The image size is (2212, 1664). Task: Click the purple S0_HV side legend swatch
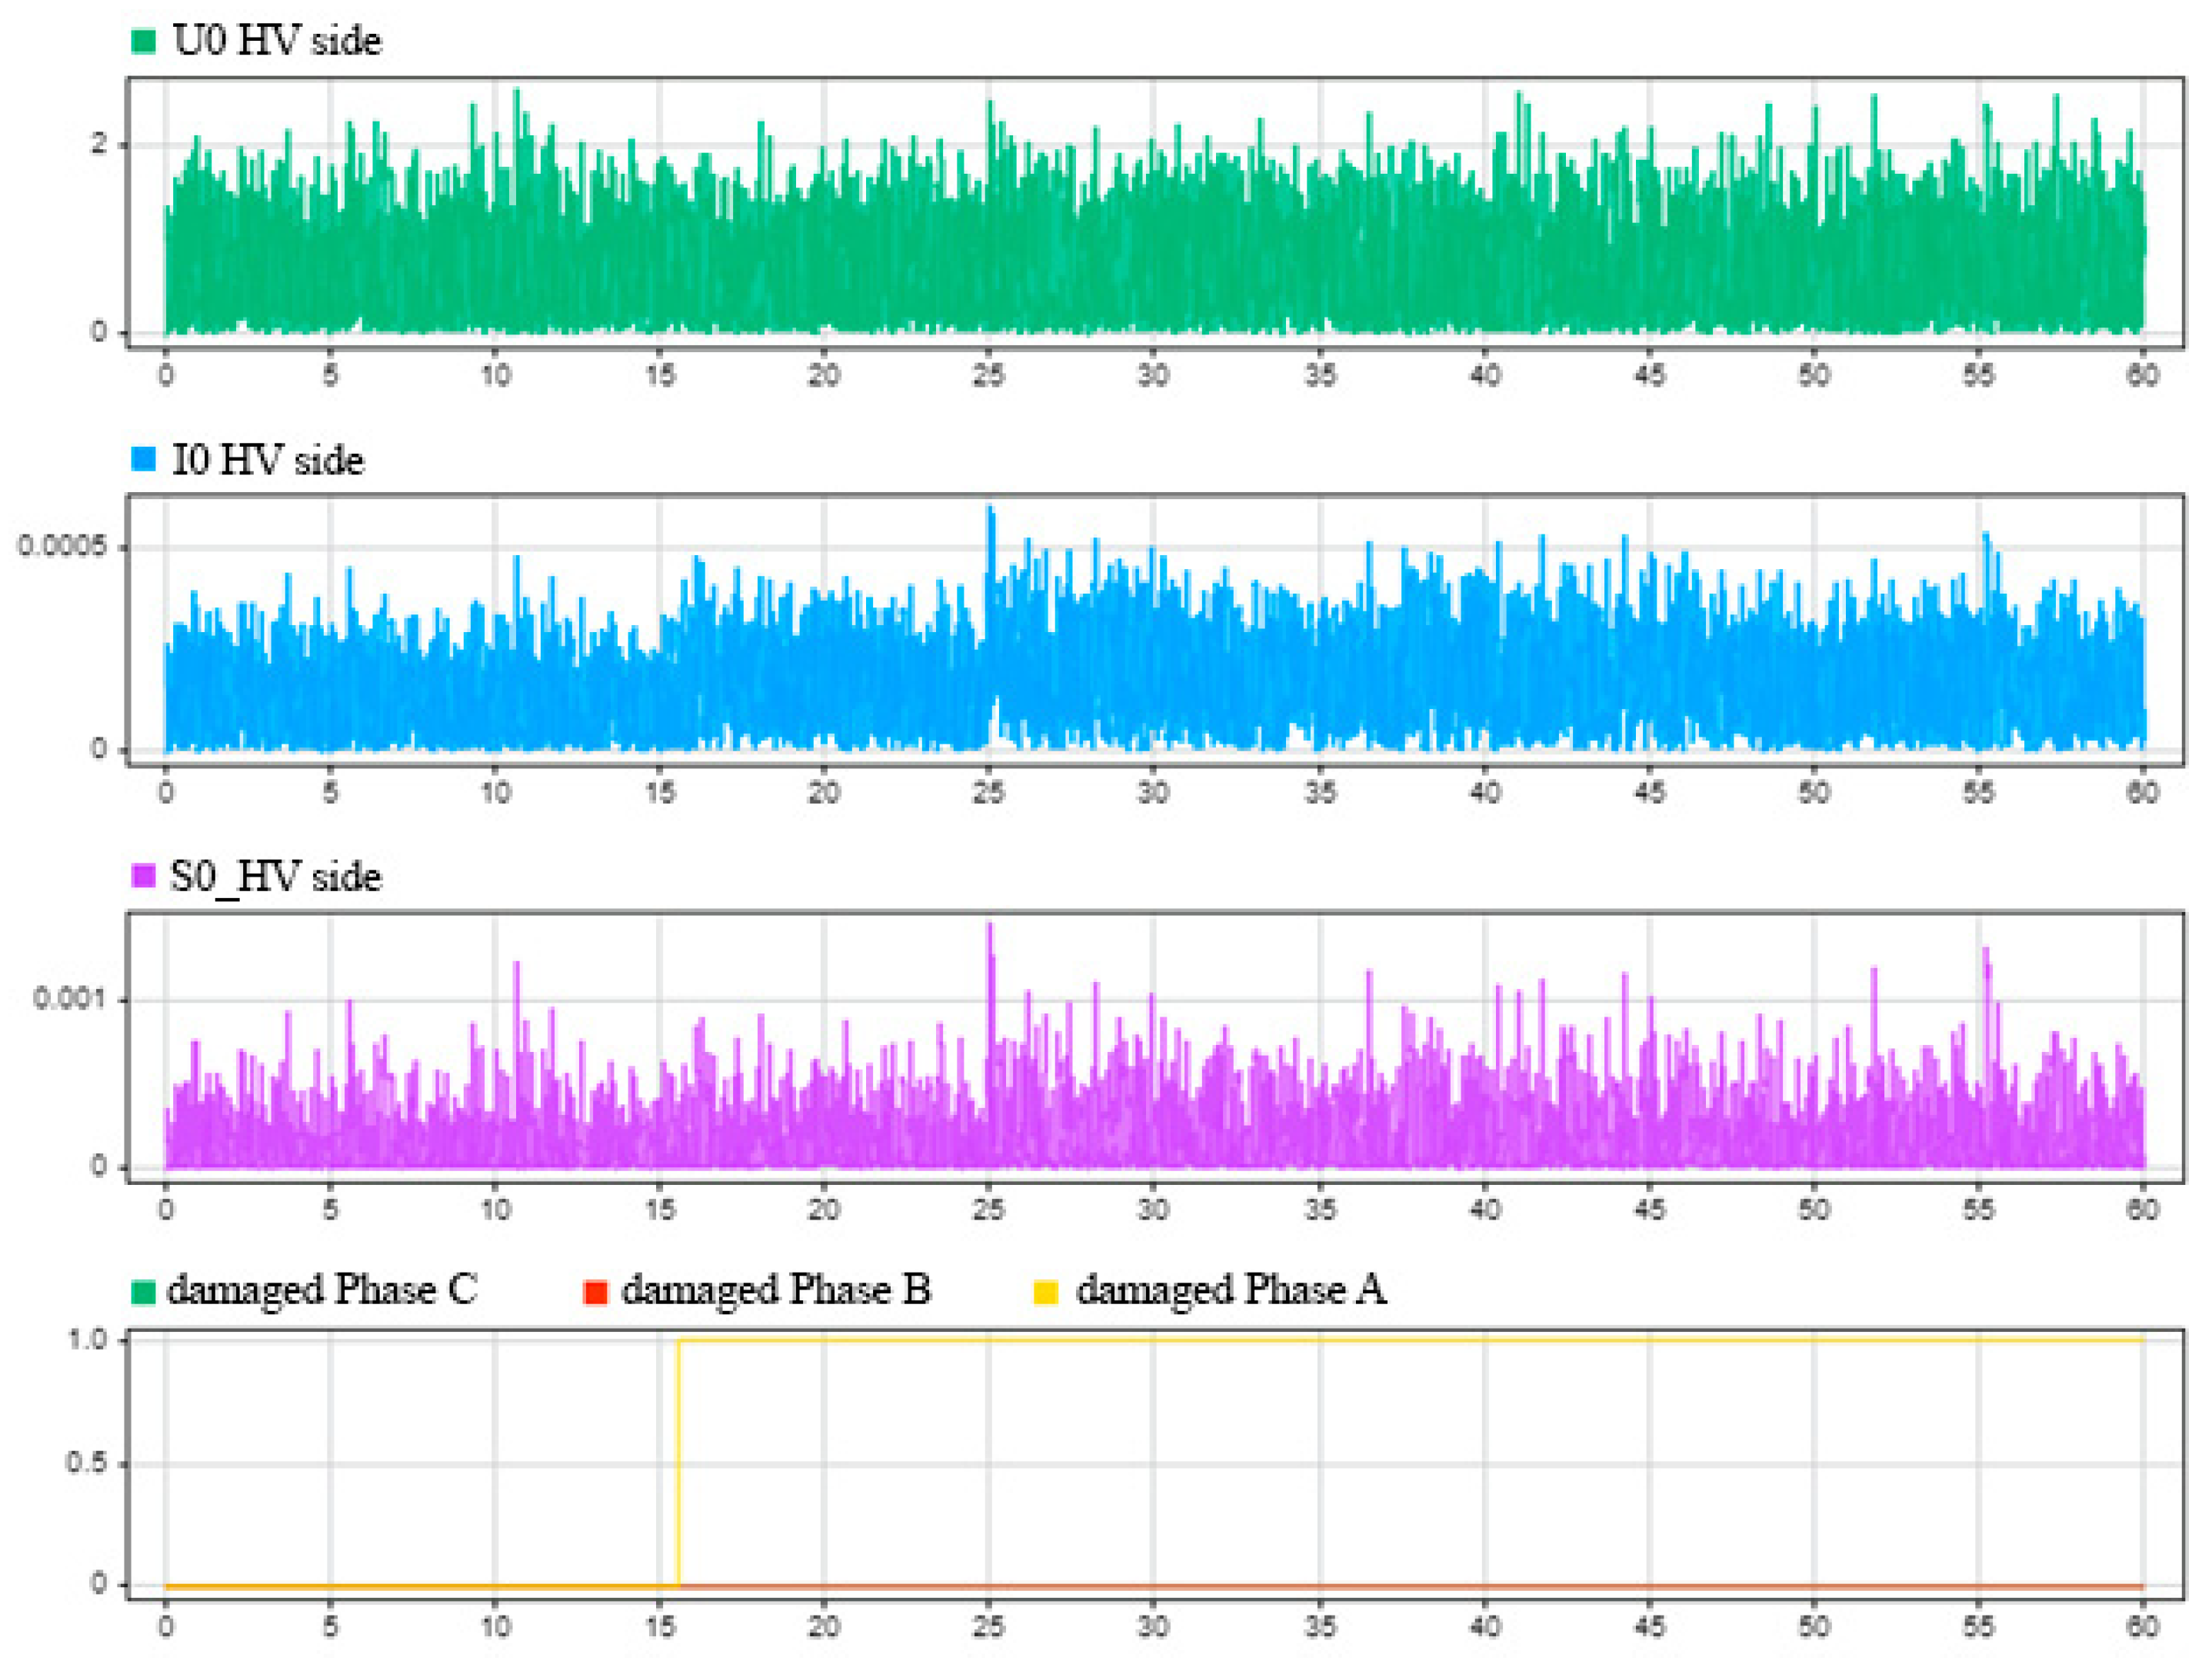point(143,876)
